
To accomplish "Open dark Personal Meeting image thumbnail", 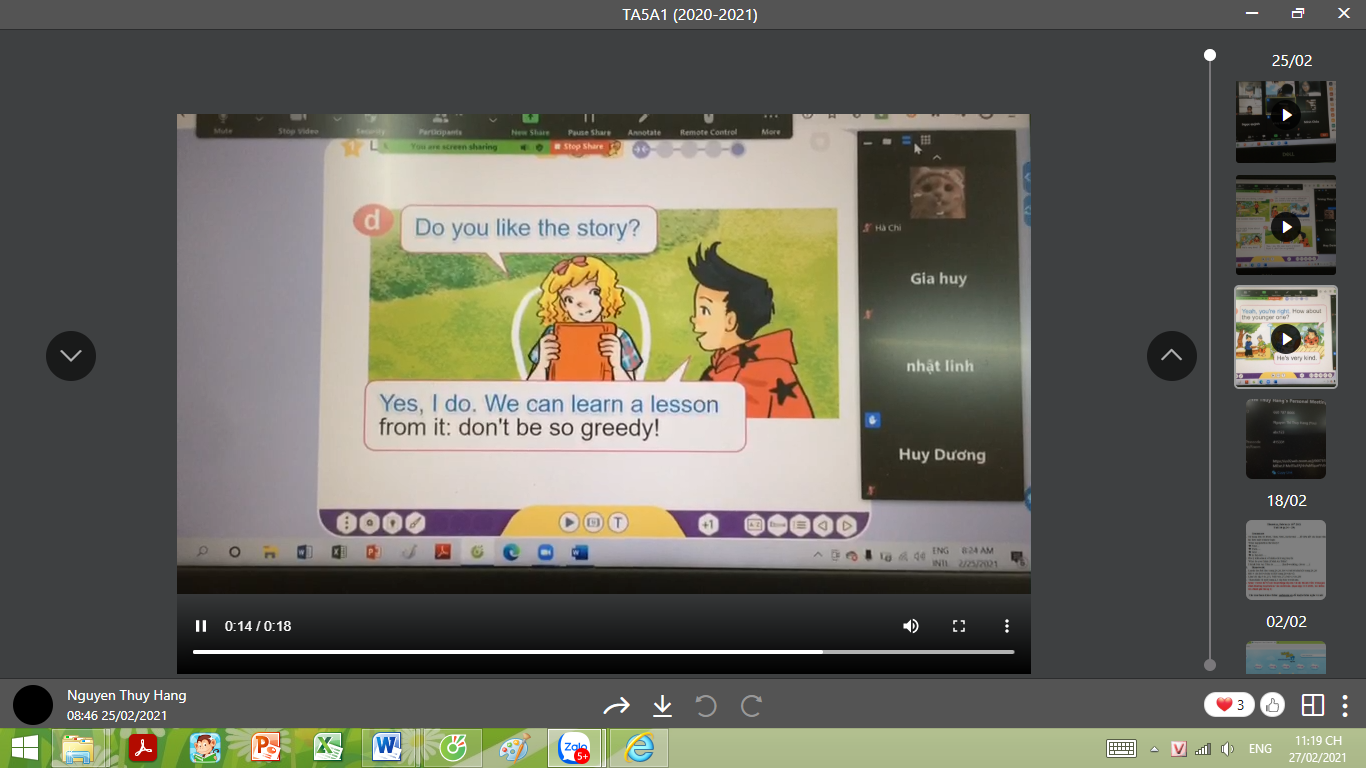I will pyautogui.click(x=1286, y=439).
